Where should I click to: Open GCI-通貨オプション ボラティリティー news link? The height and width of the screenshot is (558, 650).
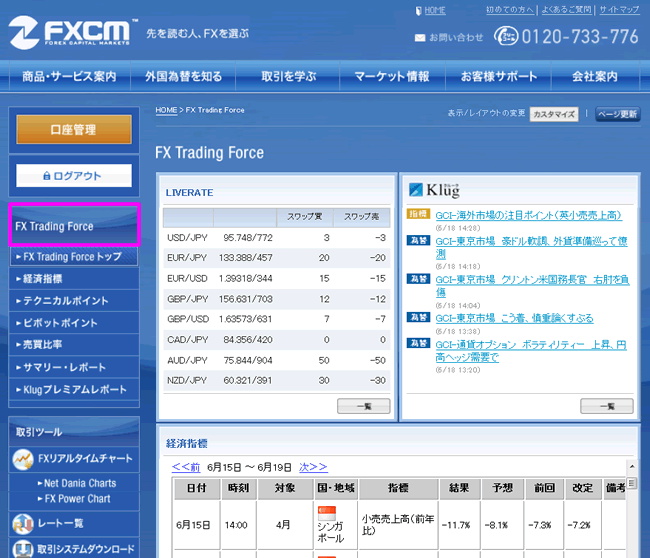[x=531, y=351]
